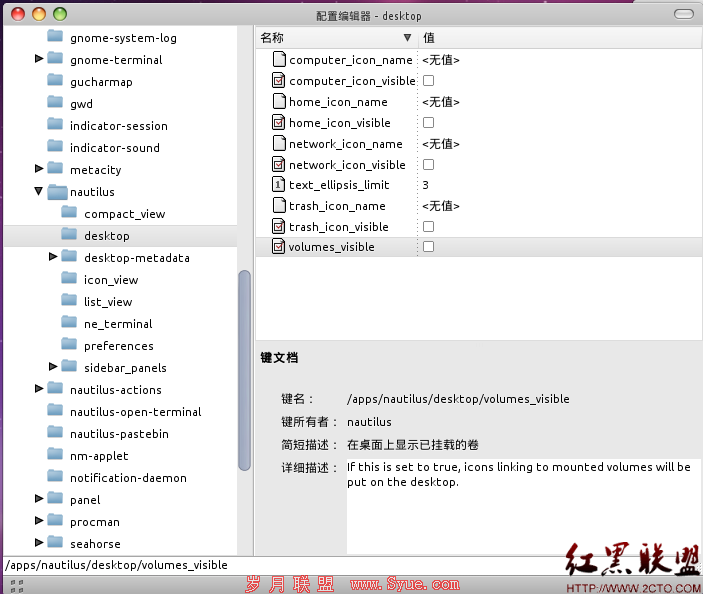
Task: Expand the desktop-metadata subfolder
Action: [53, 256]
